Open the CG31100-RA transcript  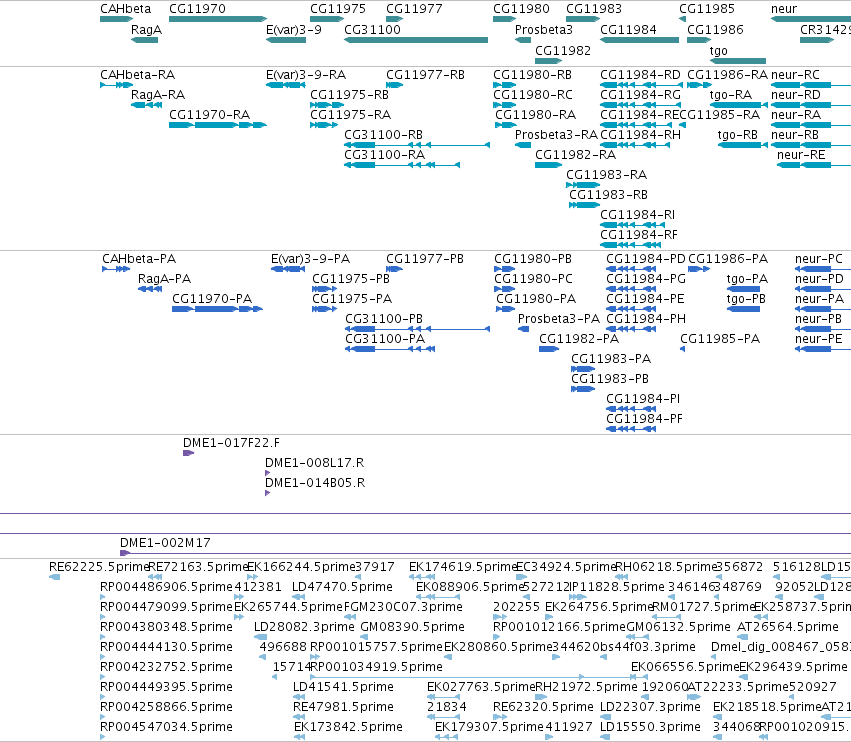point(402,165)
